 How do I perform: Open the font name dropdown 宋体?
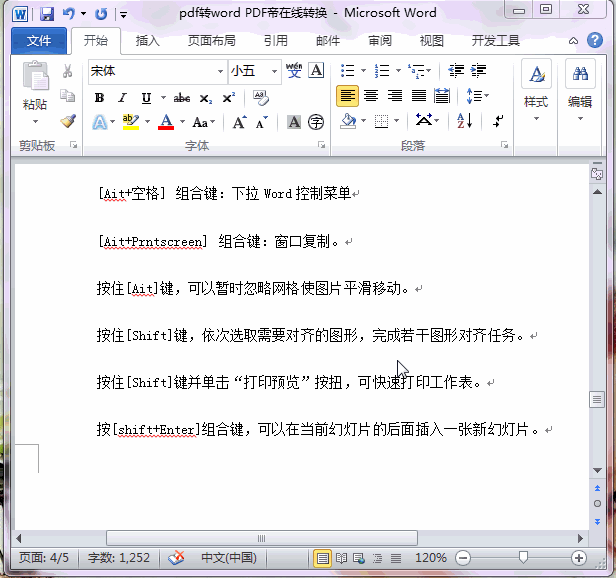220,71
